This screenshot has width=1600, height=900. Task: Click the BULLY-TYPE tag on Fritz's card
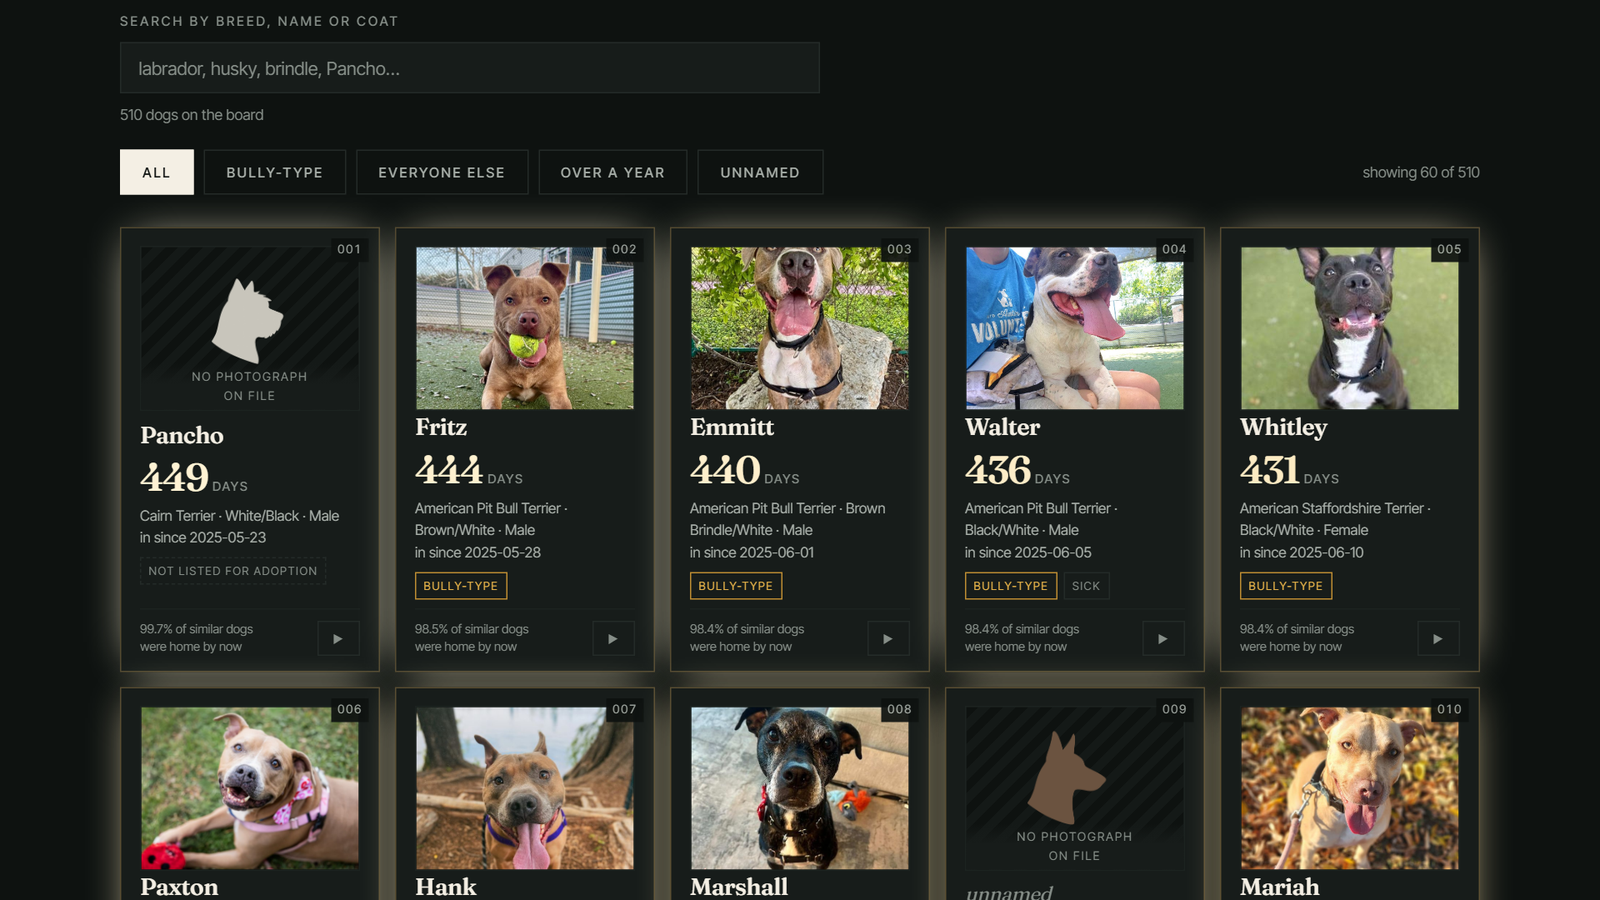pos(461,586)
